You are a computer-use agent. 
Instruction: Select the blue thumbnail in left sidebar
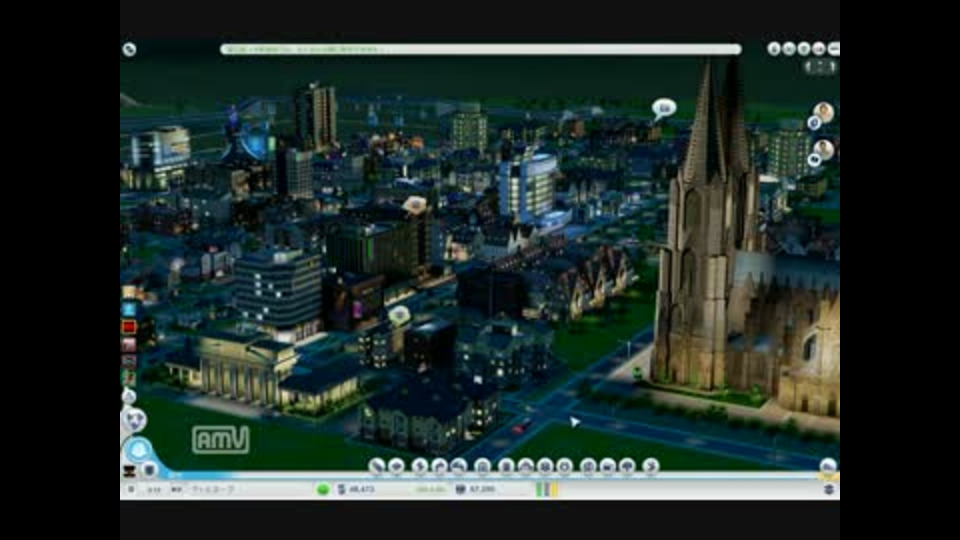129,309
